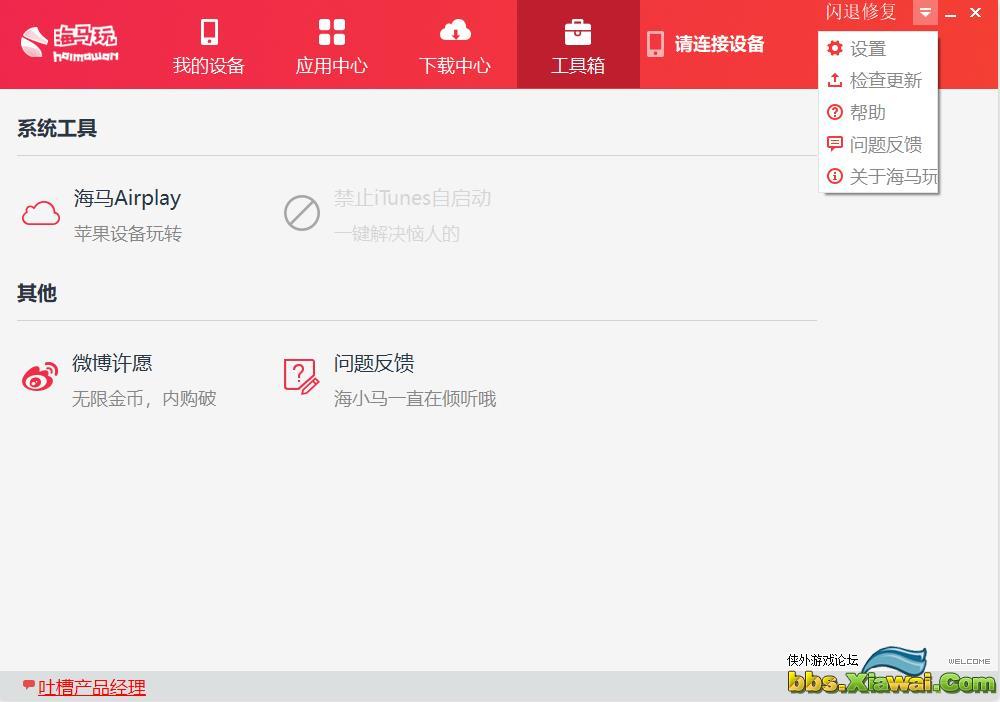Click 问题反馈 in dropdown menu
The image size is (1000, 702).
click(x=885, y=145)
